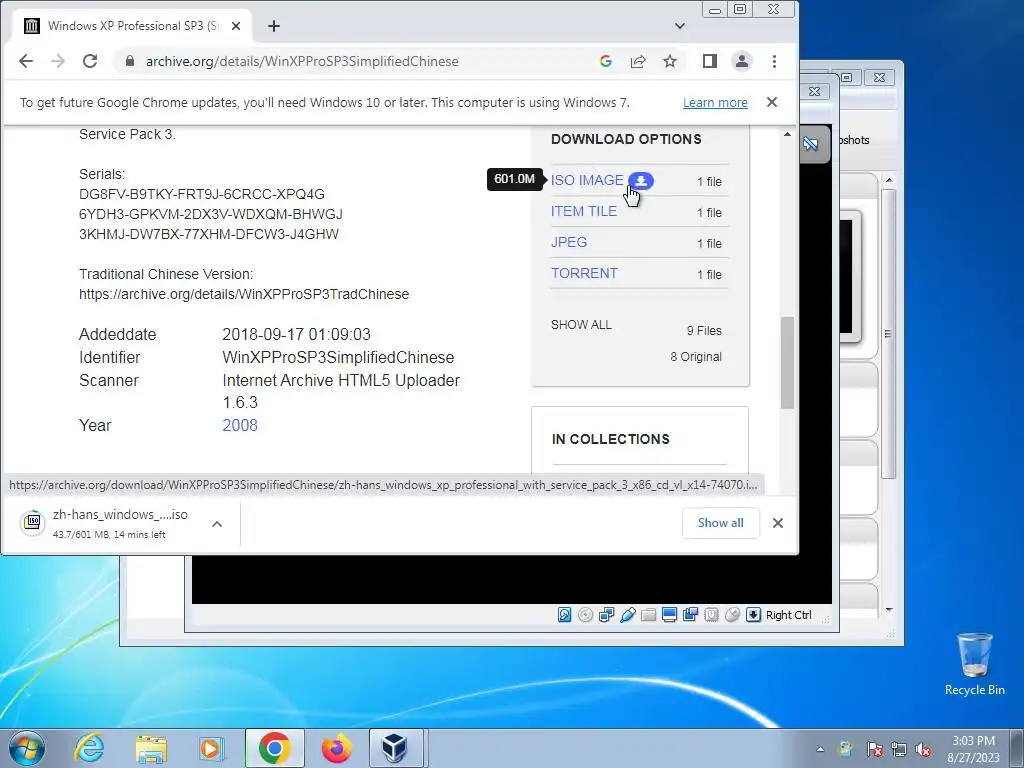Click the Learn more link

point(715,103)
